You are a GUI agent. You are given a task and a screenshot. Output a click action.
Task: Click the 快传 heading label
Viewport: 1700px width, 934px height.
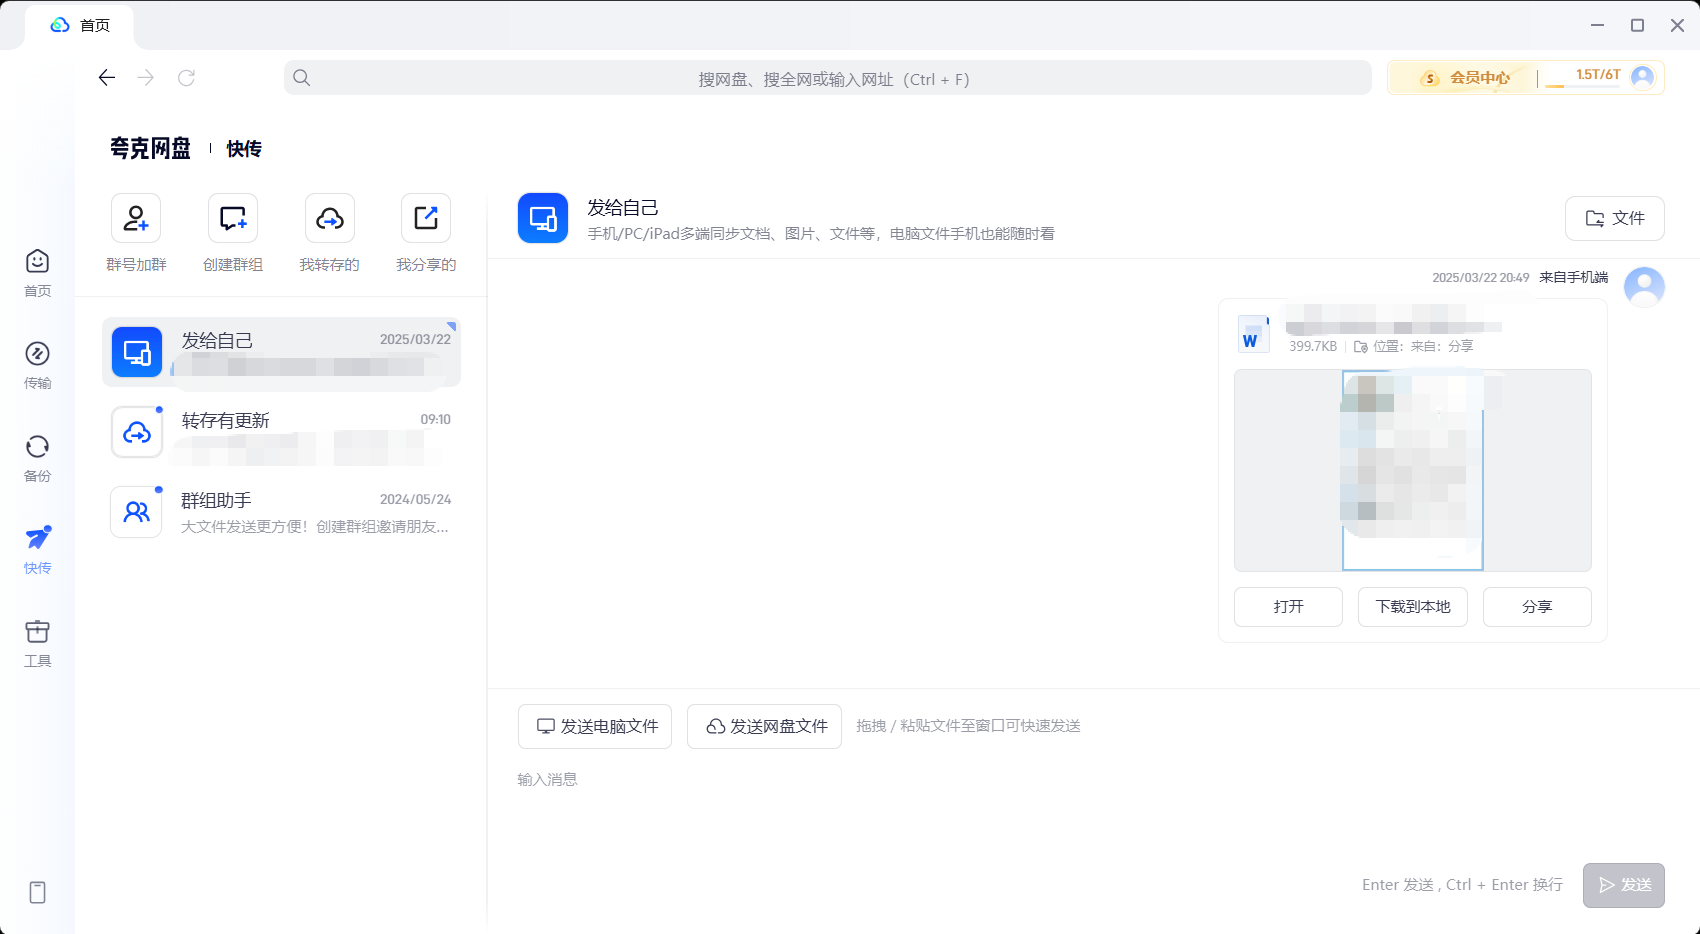[244, 149]
